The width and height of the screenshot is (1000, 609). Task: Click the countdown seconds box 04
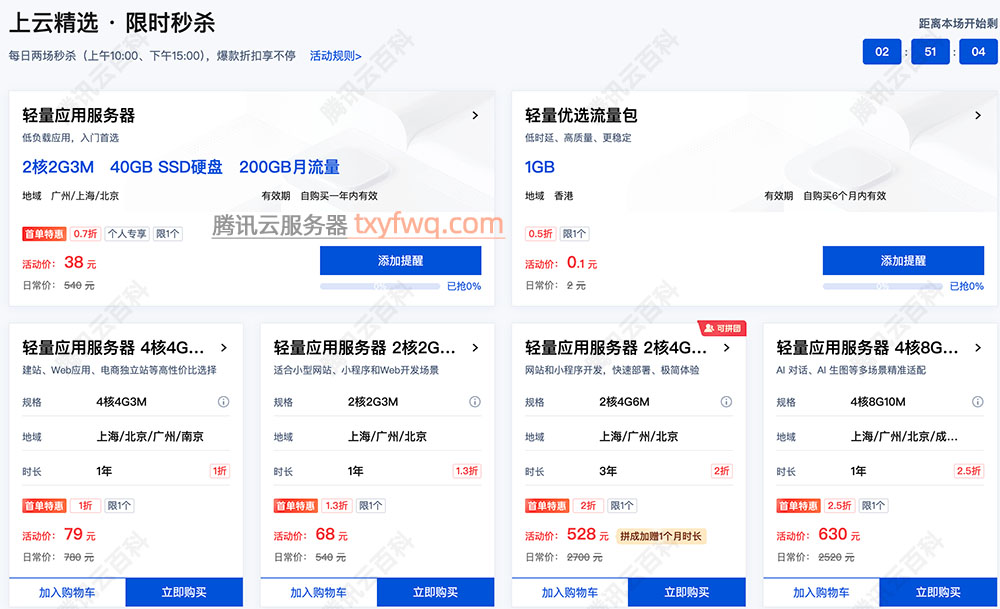point(978,52)
